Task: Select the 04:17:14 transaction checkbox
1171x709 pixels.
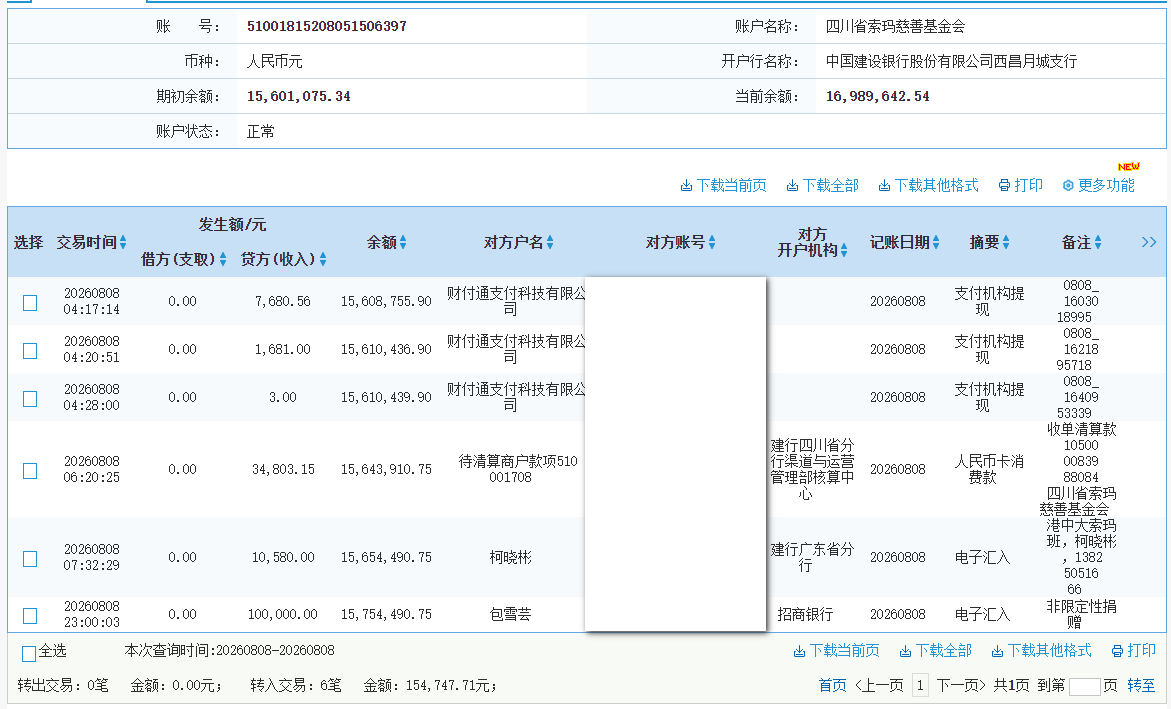Action: (30, 303)
